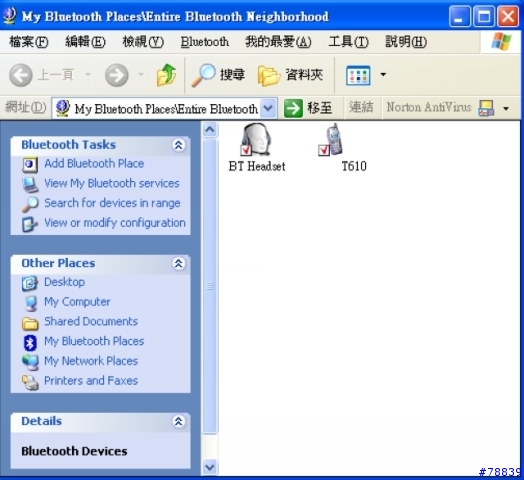This screenshot has width=524, height=480.
Task: Click the Printers and Faxes icon
Action: [30, 382]
